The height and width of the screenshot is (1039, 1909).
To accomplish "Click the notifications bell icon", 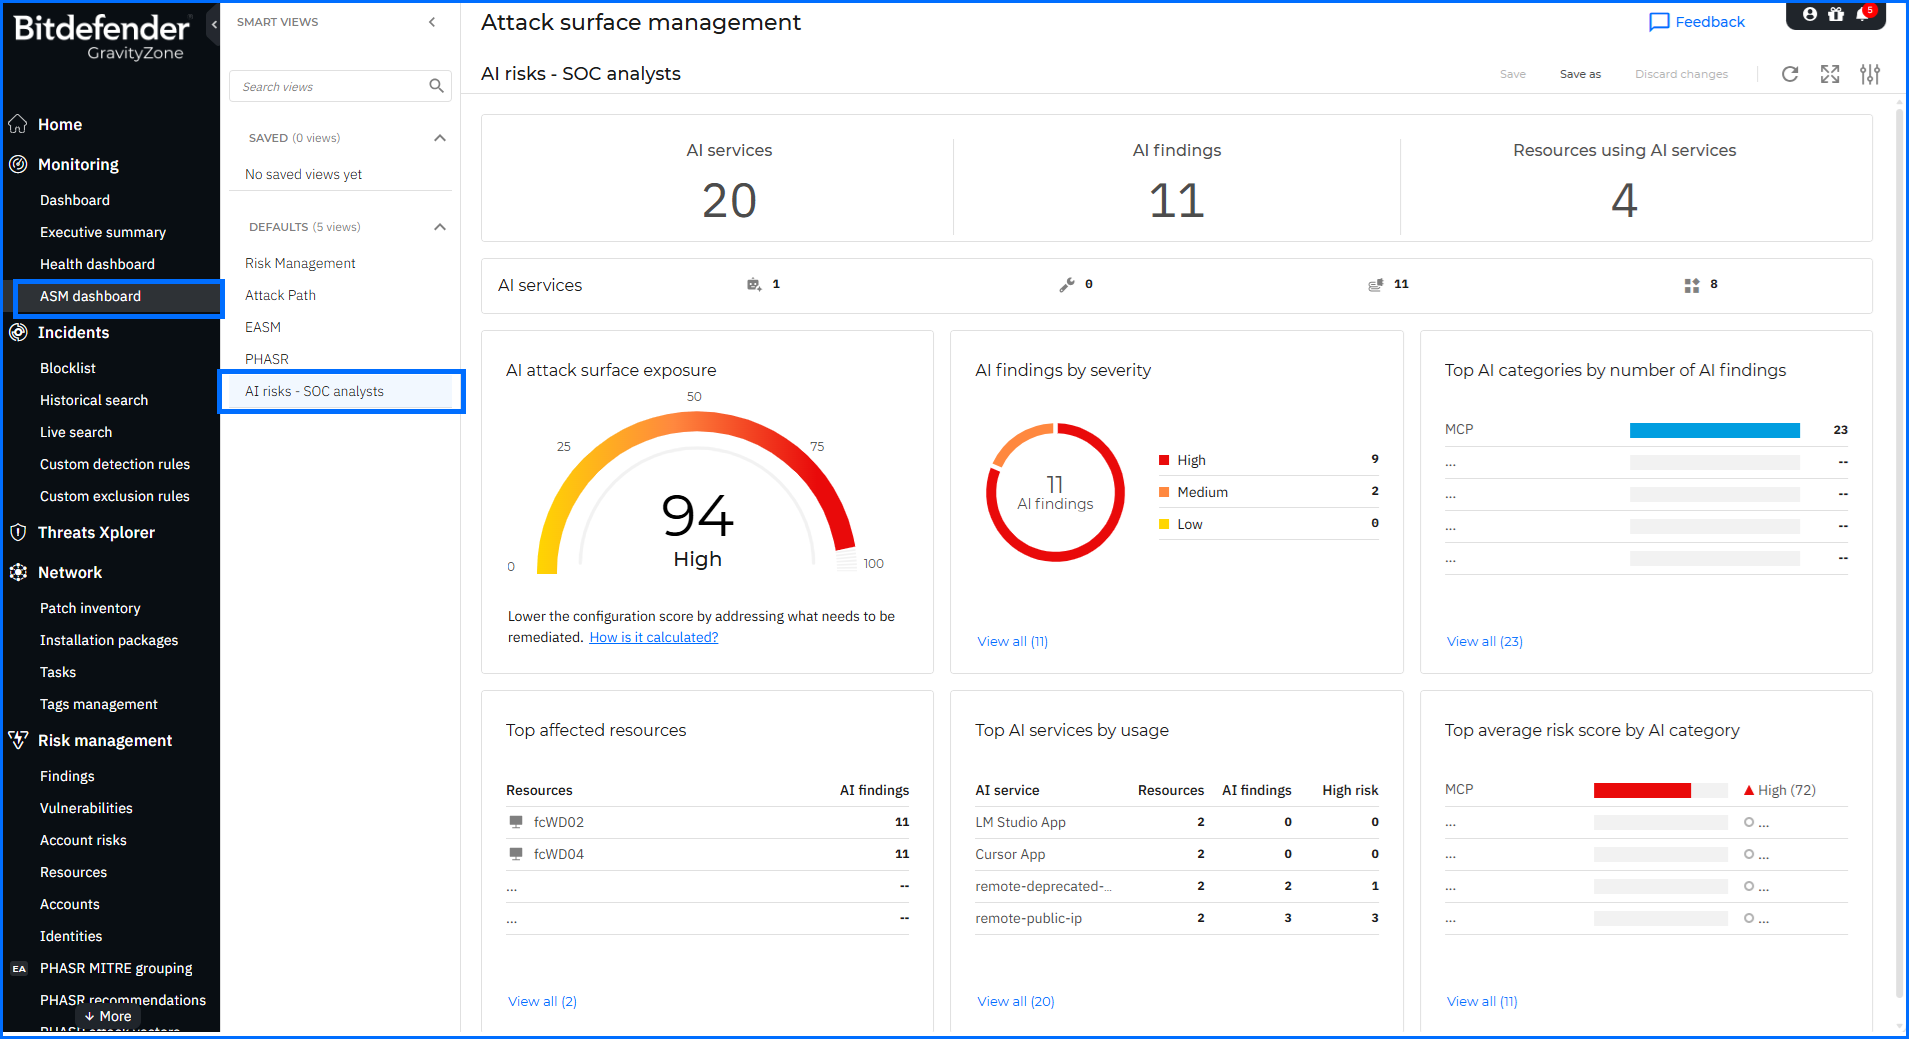I will [x=1862, y=14].
